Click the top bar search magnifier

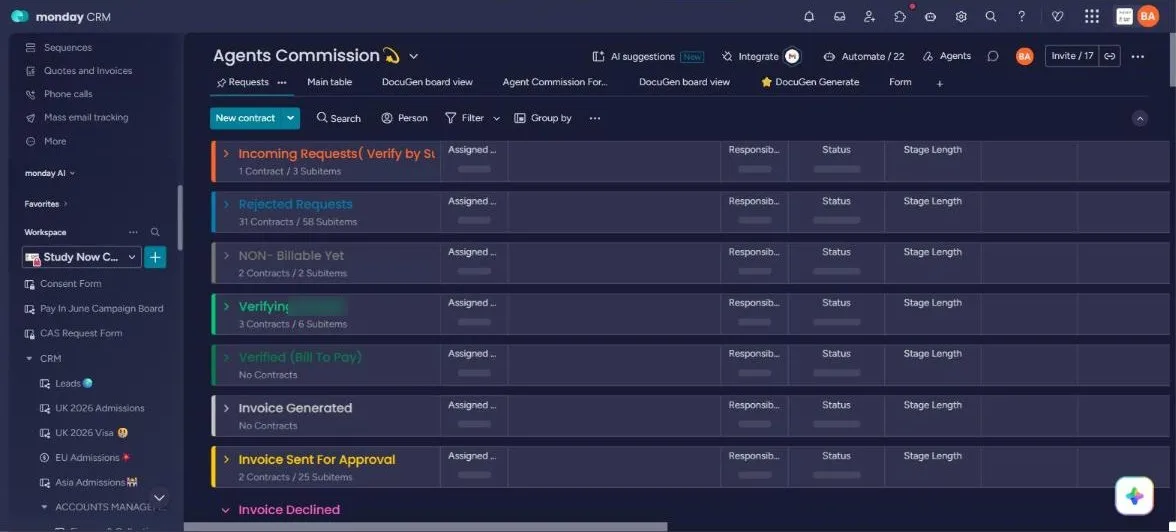point(991,17)
